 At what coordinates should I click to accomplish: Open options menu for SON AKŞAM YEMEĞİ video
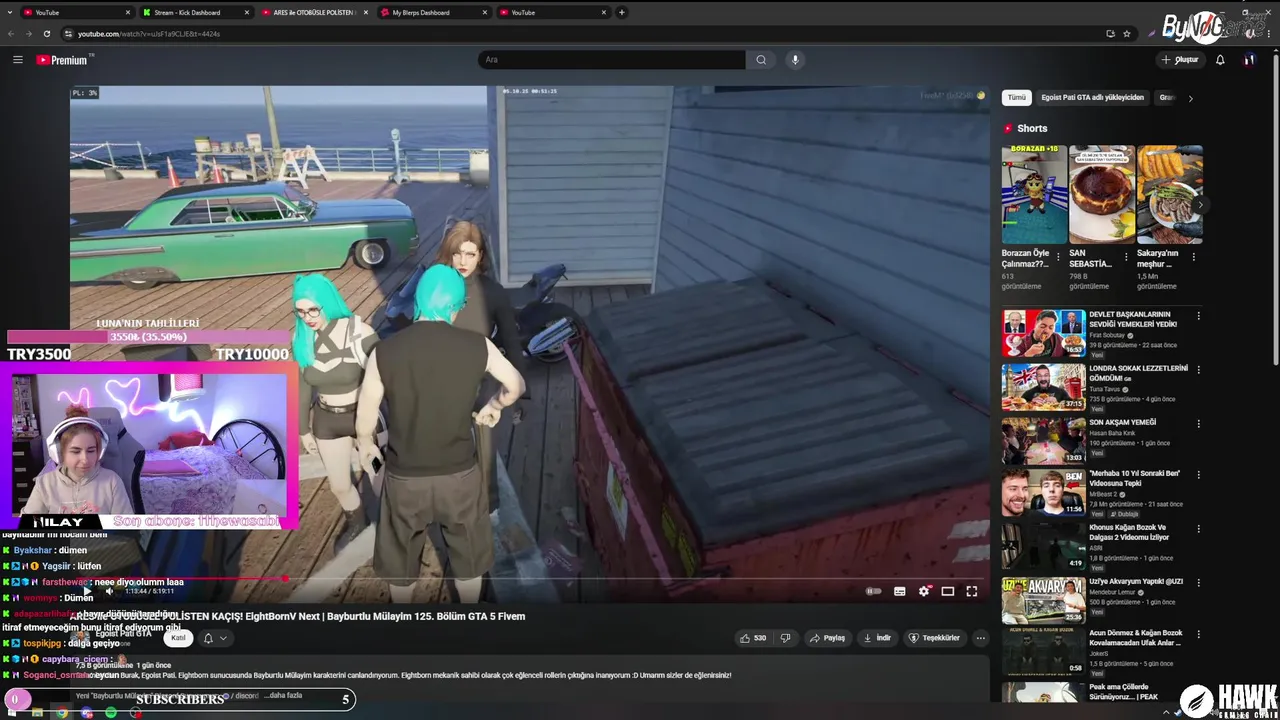pos(1198,424)
